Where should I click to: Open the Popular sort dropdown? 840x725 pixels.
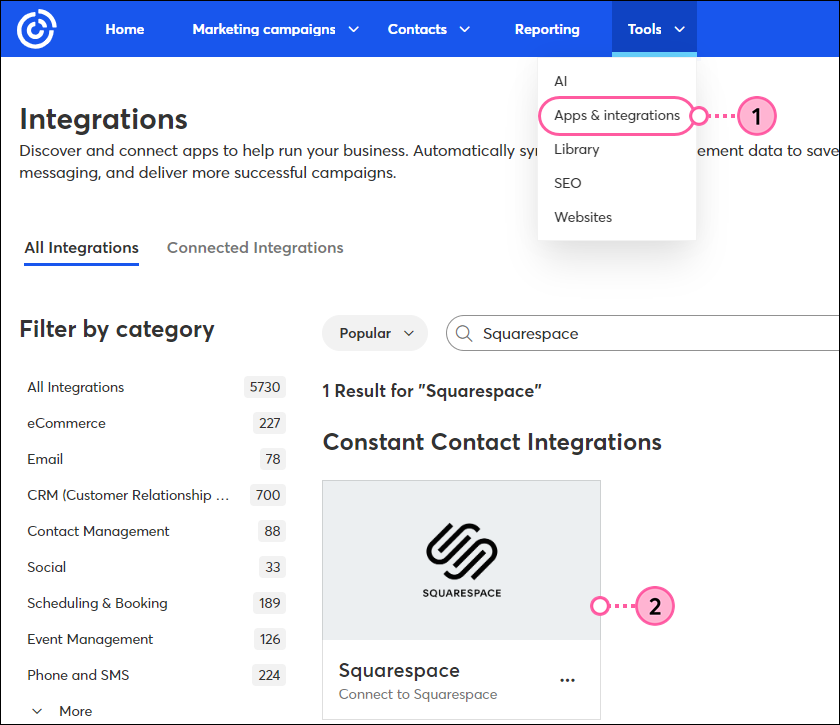(374, 332)
